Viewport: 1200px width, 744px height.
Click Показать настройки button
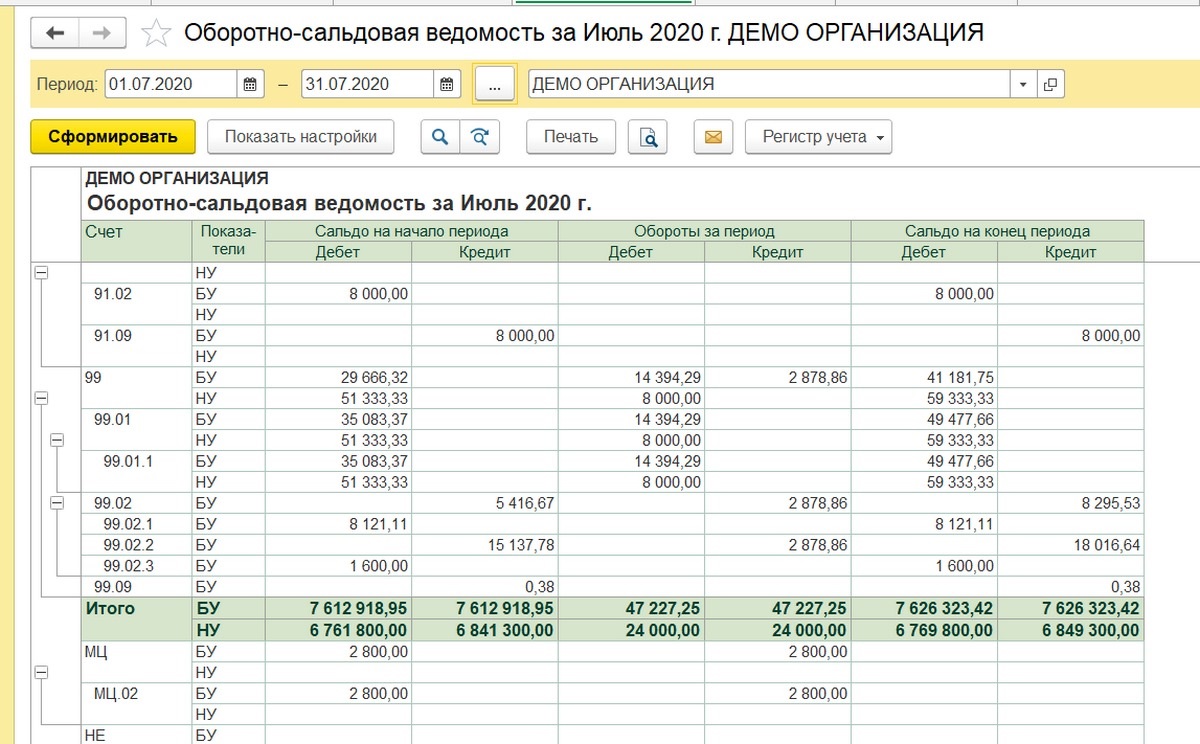pos(301,137)
